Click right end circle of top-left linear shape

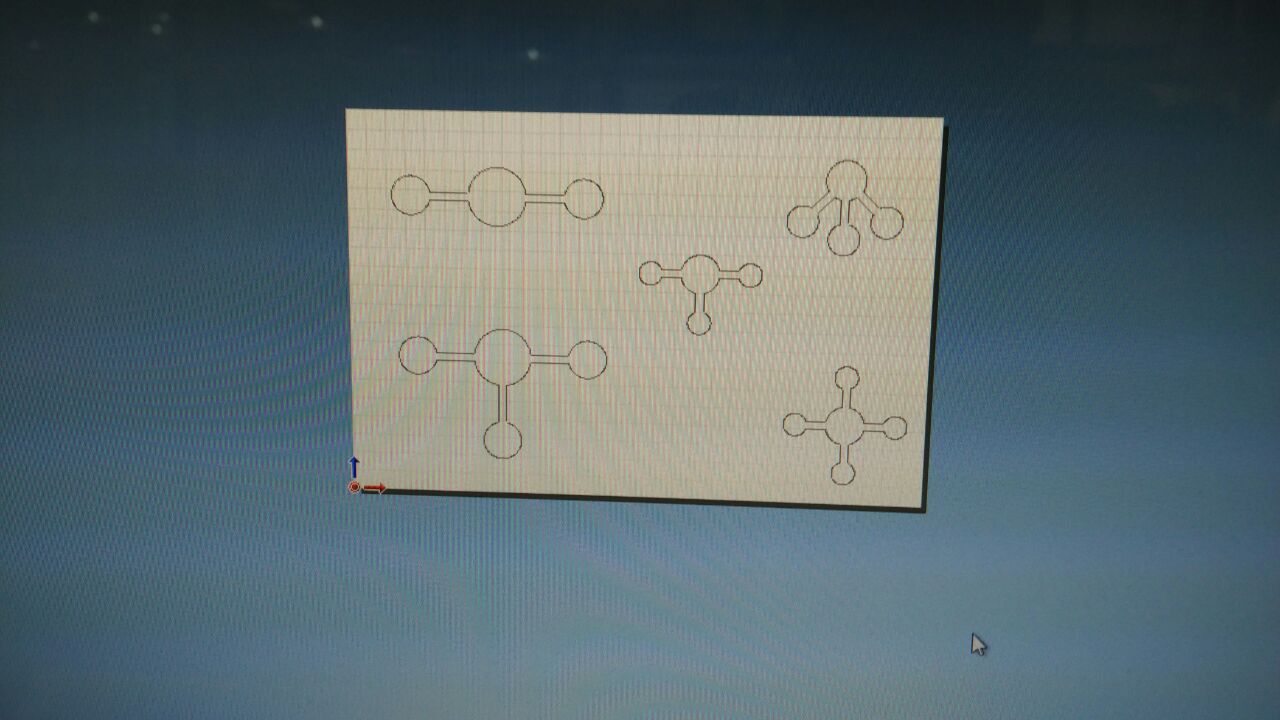[583, 198]
